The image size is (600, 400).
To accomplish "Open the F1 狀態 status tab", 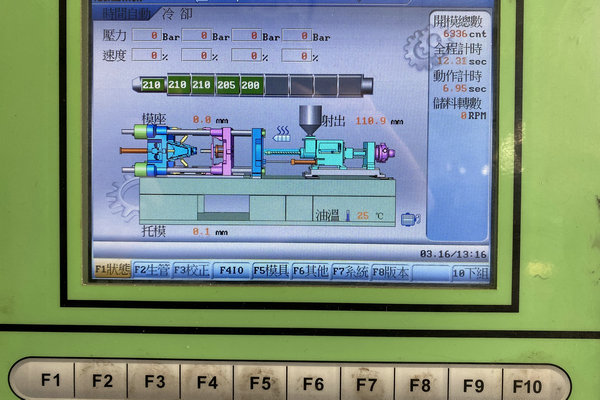I will click(111, 270).
